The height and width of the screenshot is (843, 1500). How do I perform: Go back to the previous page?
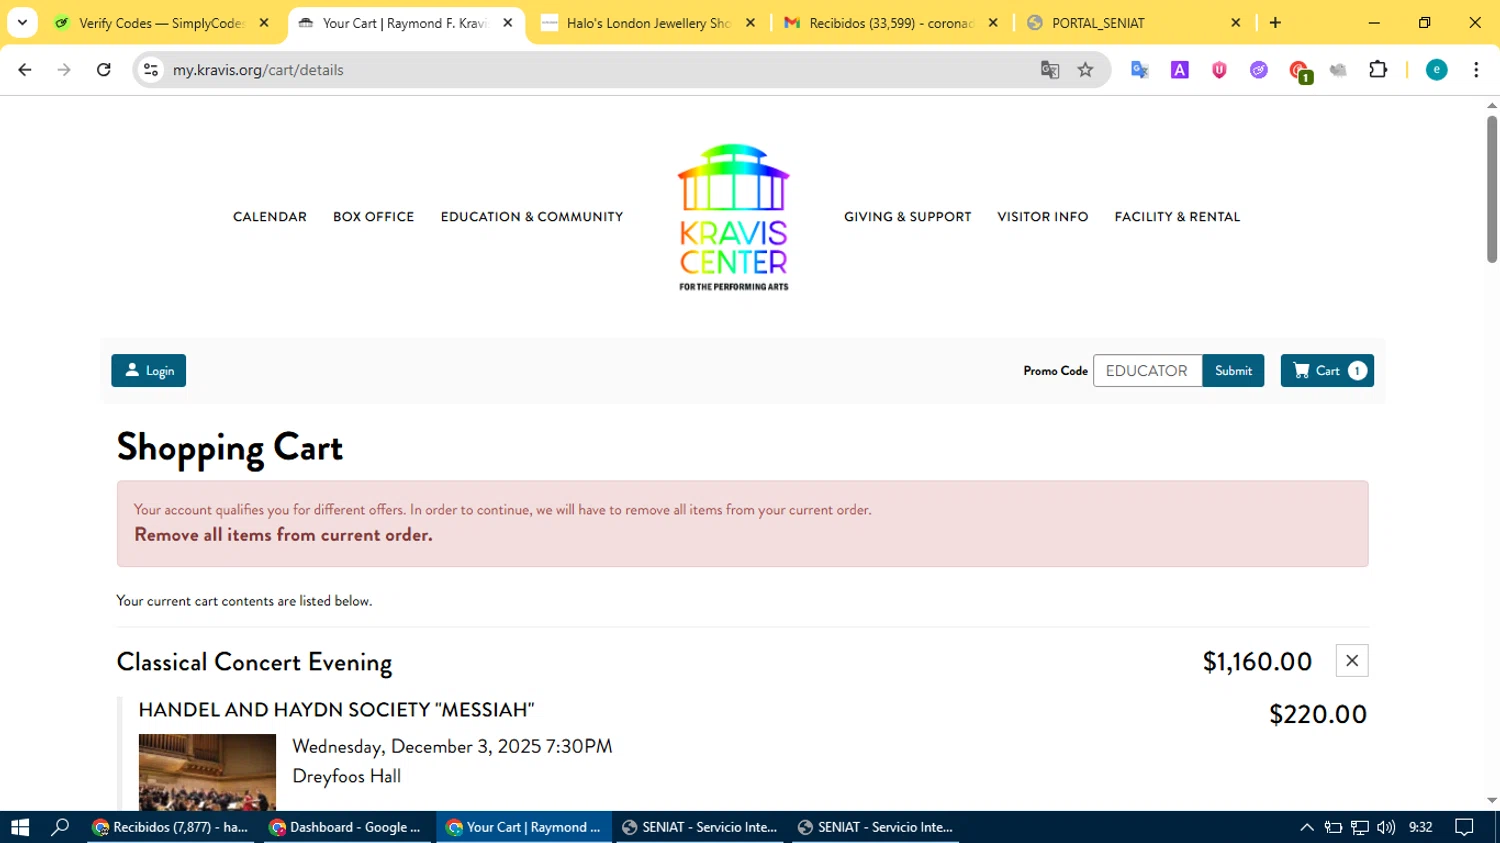pyautogui.click(x=25, y=70)
